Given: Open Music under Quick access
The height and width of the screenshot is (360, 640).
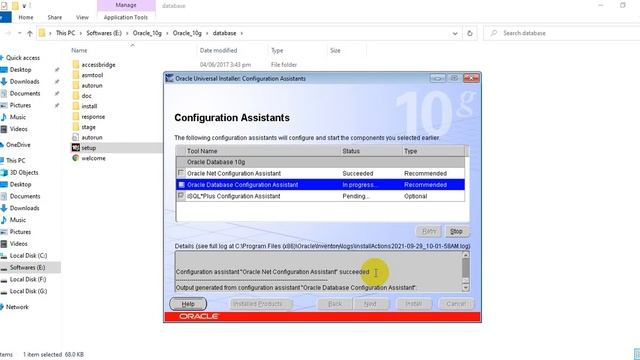Looking at the screenshot, I should point(18,117).
